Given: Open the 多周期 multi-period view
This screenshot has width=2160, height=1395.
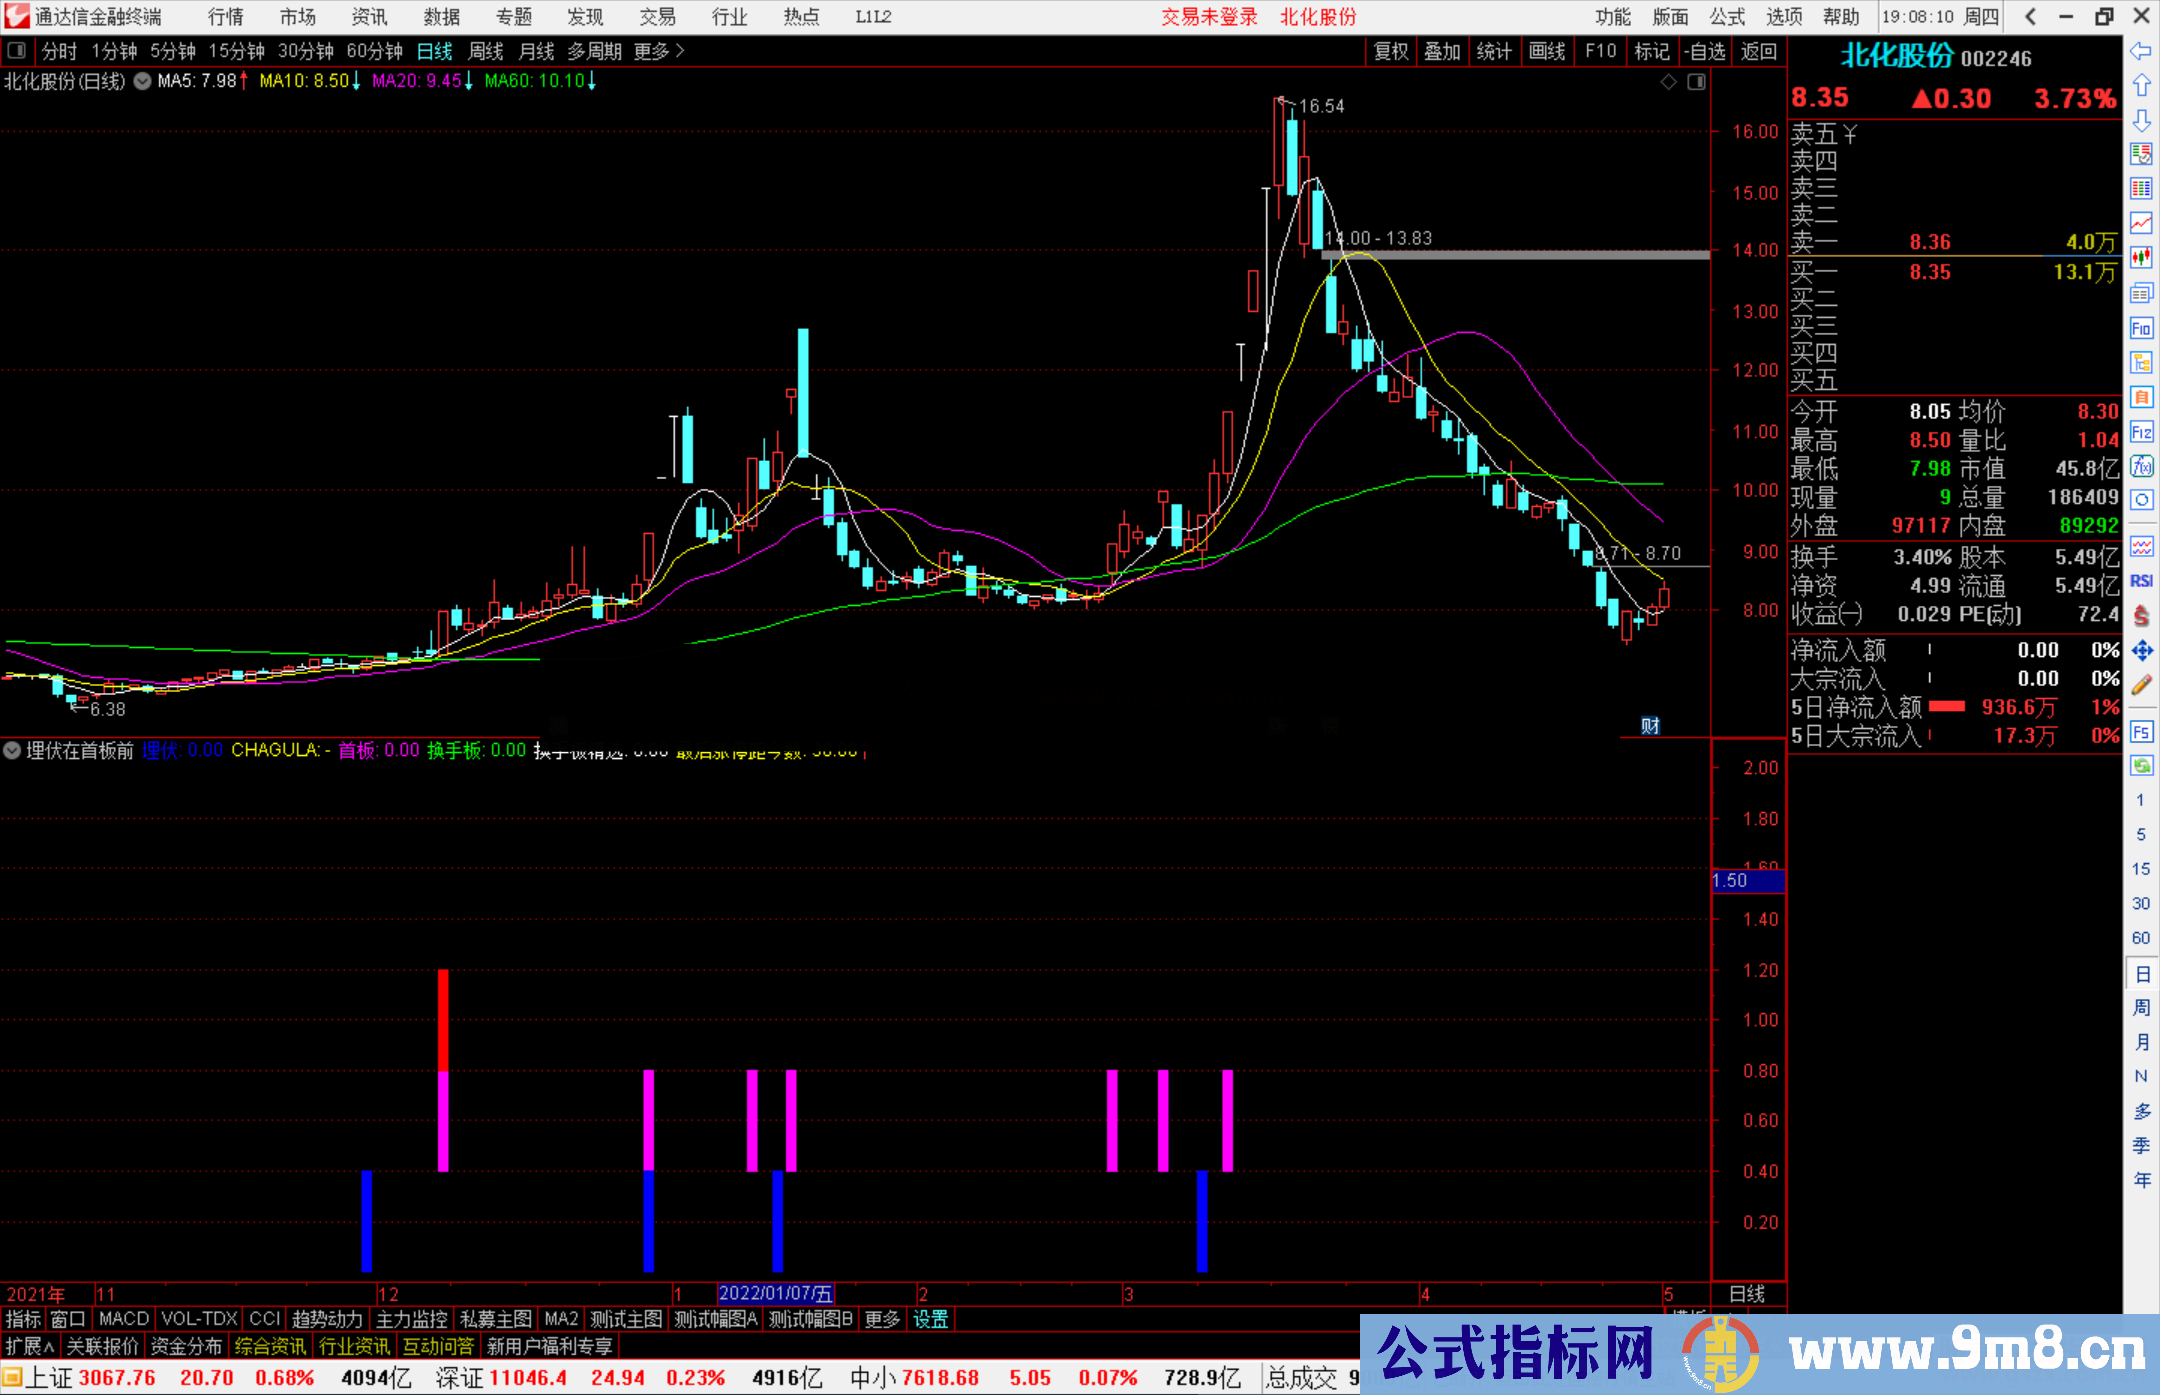Looking at the screenshot, I should click(x=595, y=51).
